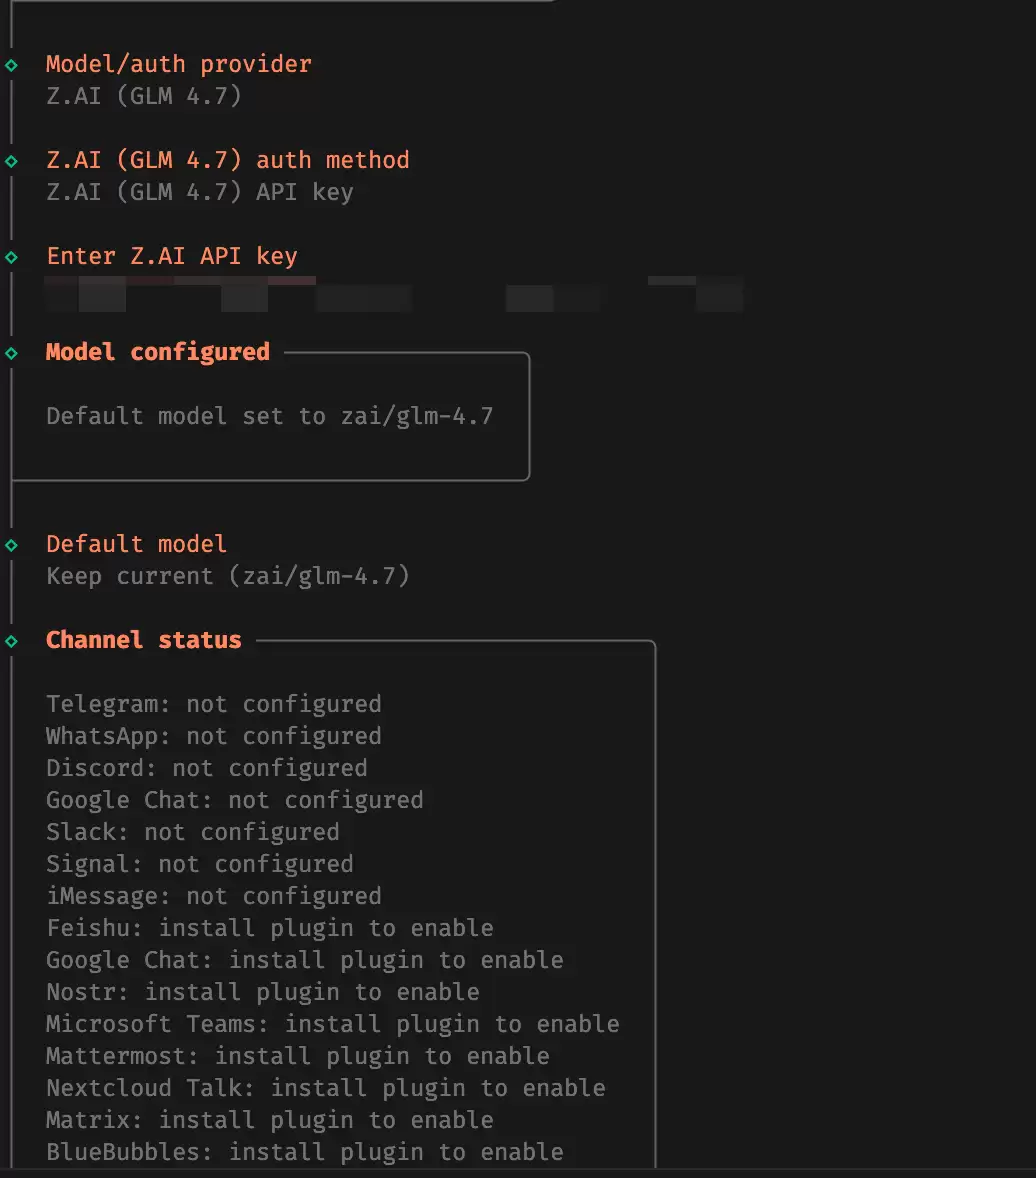Click the redacted Z.AI API key field
Viewport: 1036px width, 1178px height.
pos(394,296)
